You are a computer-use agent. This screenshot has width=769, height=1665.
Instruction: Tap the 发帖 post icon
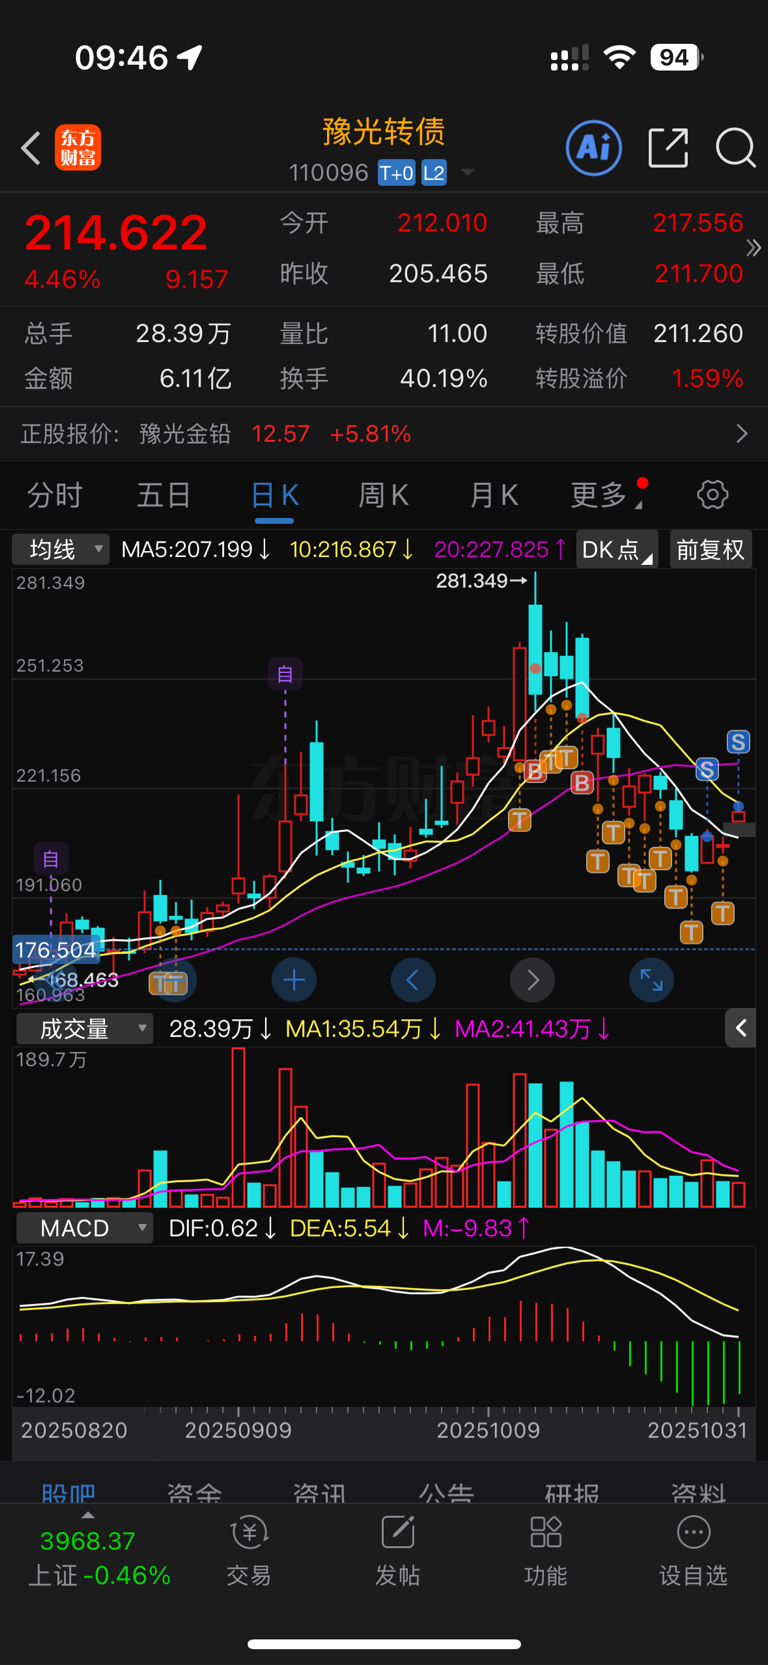click(x=397, y=1551)
